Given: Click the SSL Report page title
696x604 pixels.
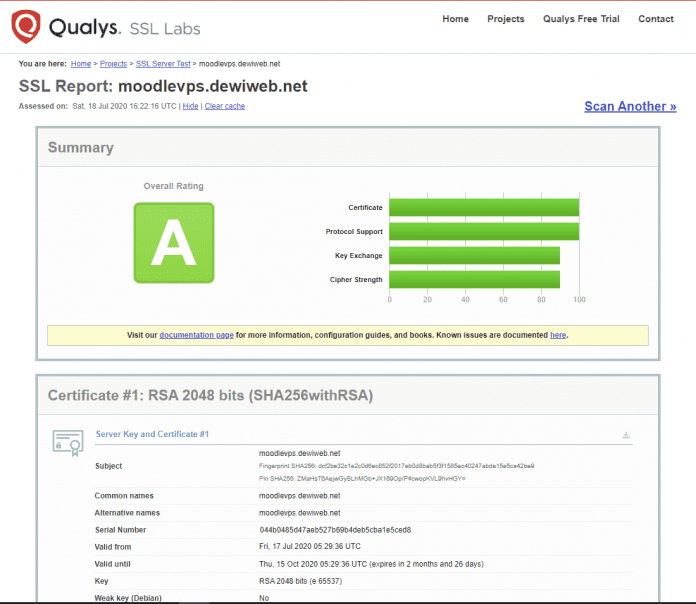Looking at the screenshot, I should 163,86.
